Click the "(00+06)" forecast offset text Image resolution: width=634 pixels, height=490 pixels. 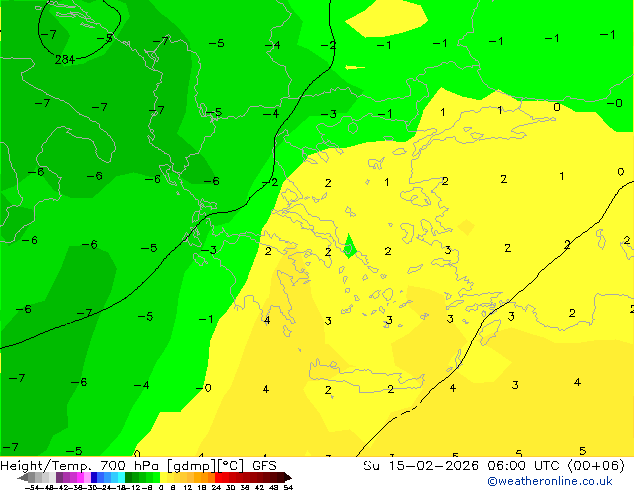(596, 466)
